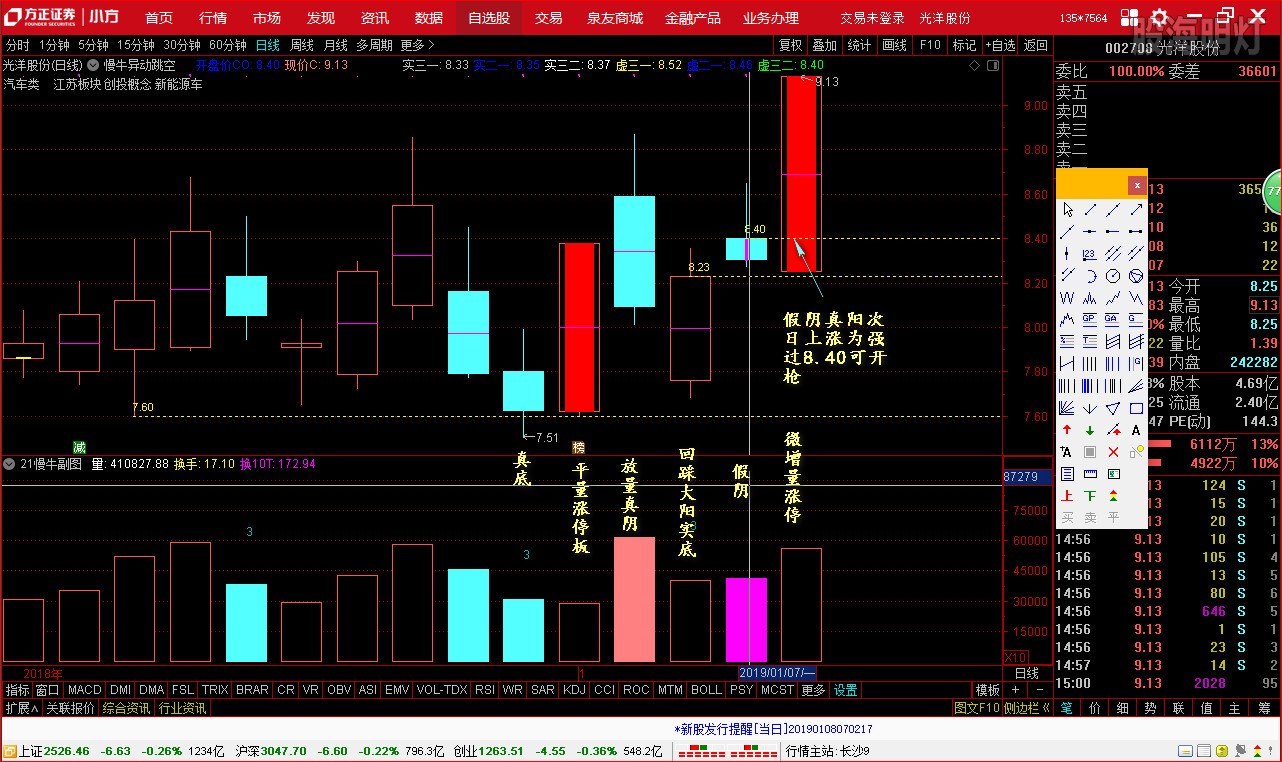Select the KDJ indicator tab
Screen dimensions: 1282x762
[575, 690]
